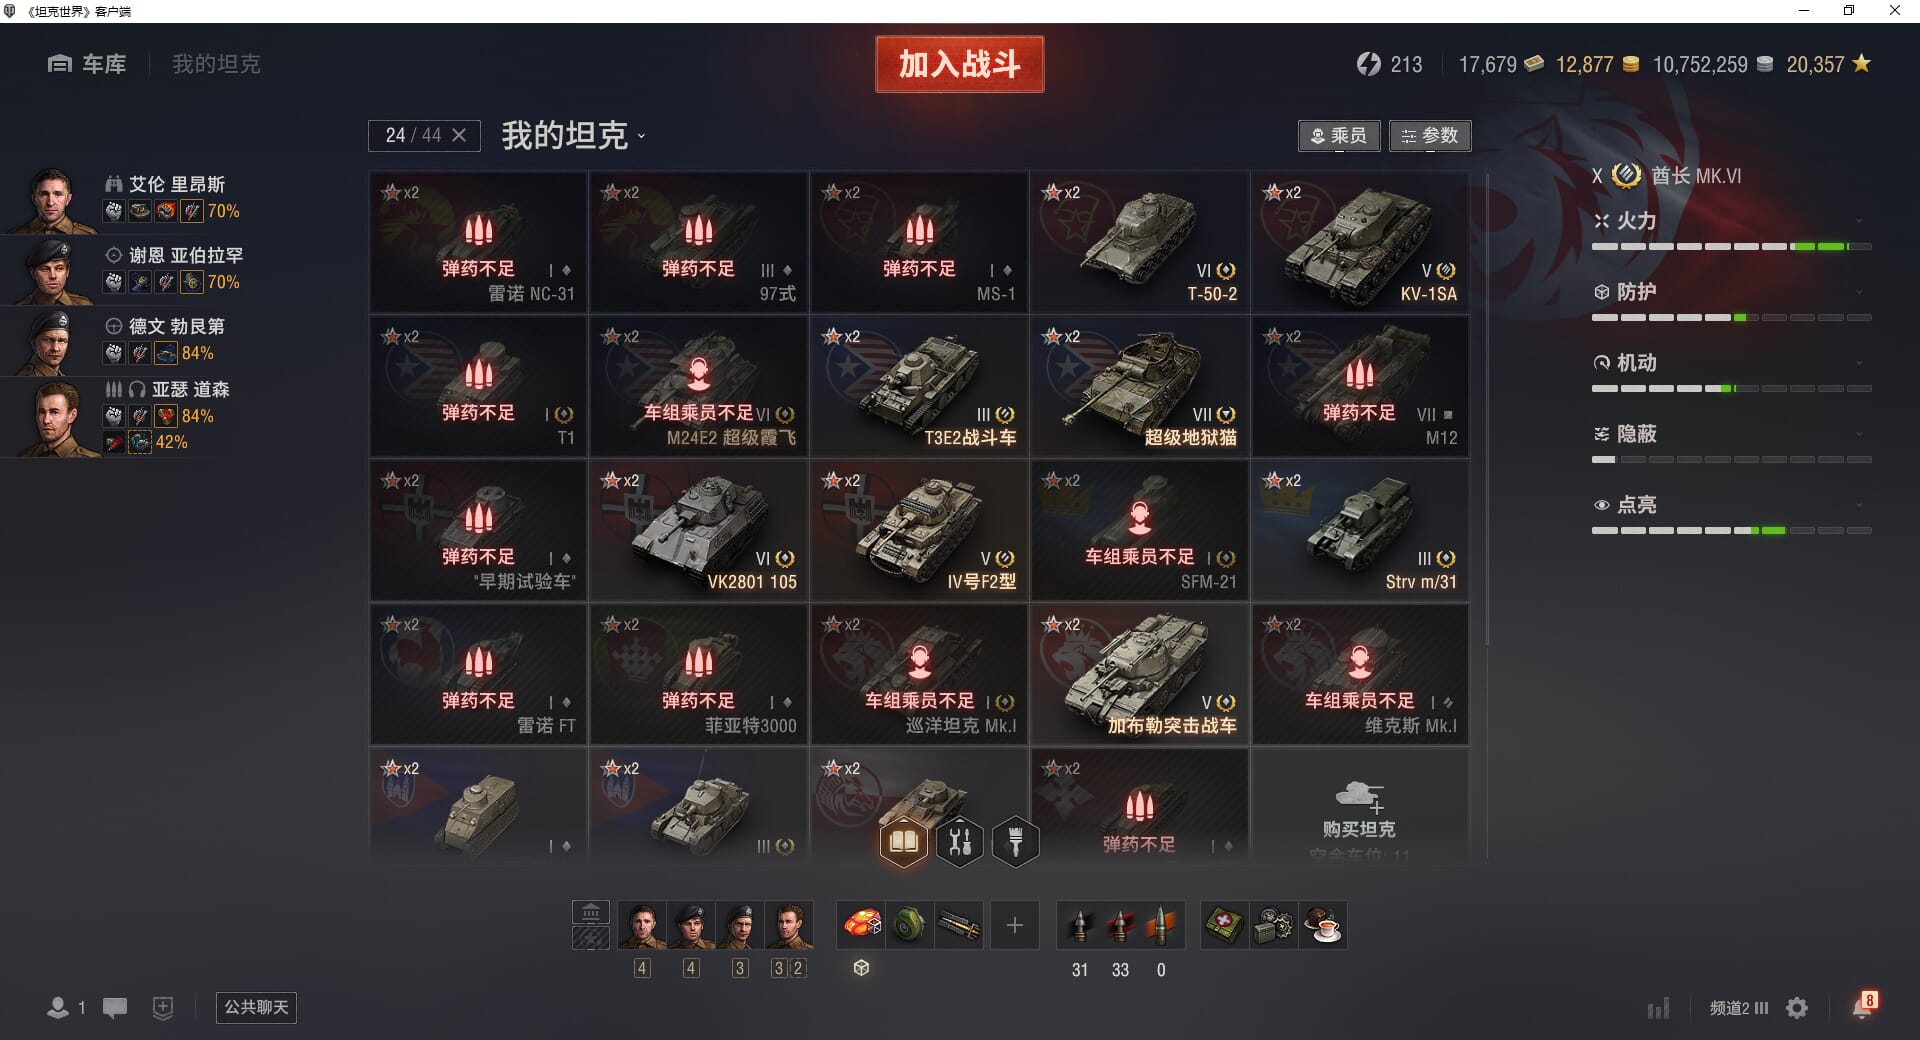
Task: Expand the 火力 firepower parameter section
Action: click(1731, 221)
